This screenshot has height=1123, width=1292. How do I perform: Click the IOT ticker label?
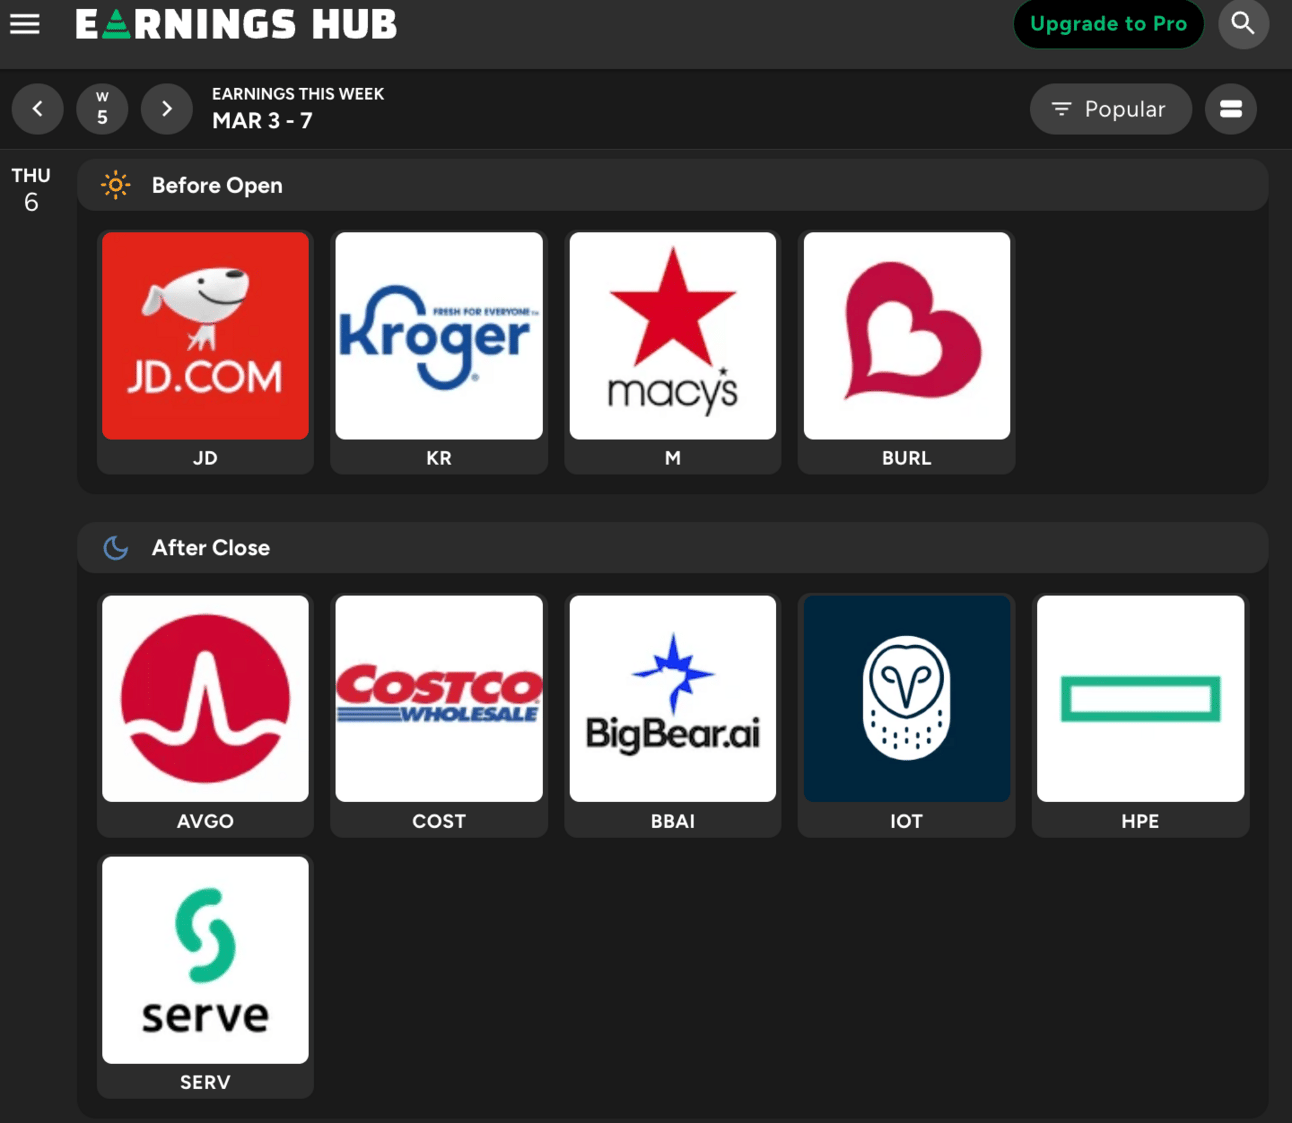(x=907, y=821)
